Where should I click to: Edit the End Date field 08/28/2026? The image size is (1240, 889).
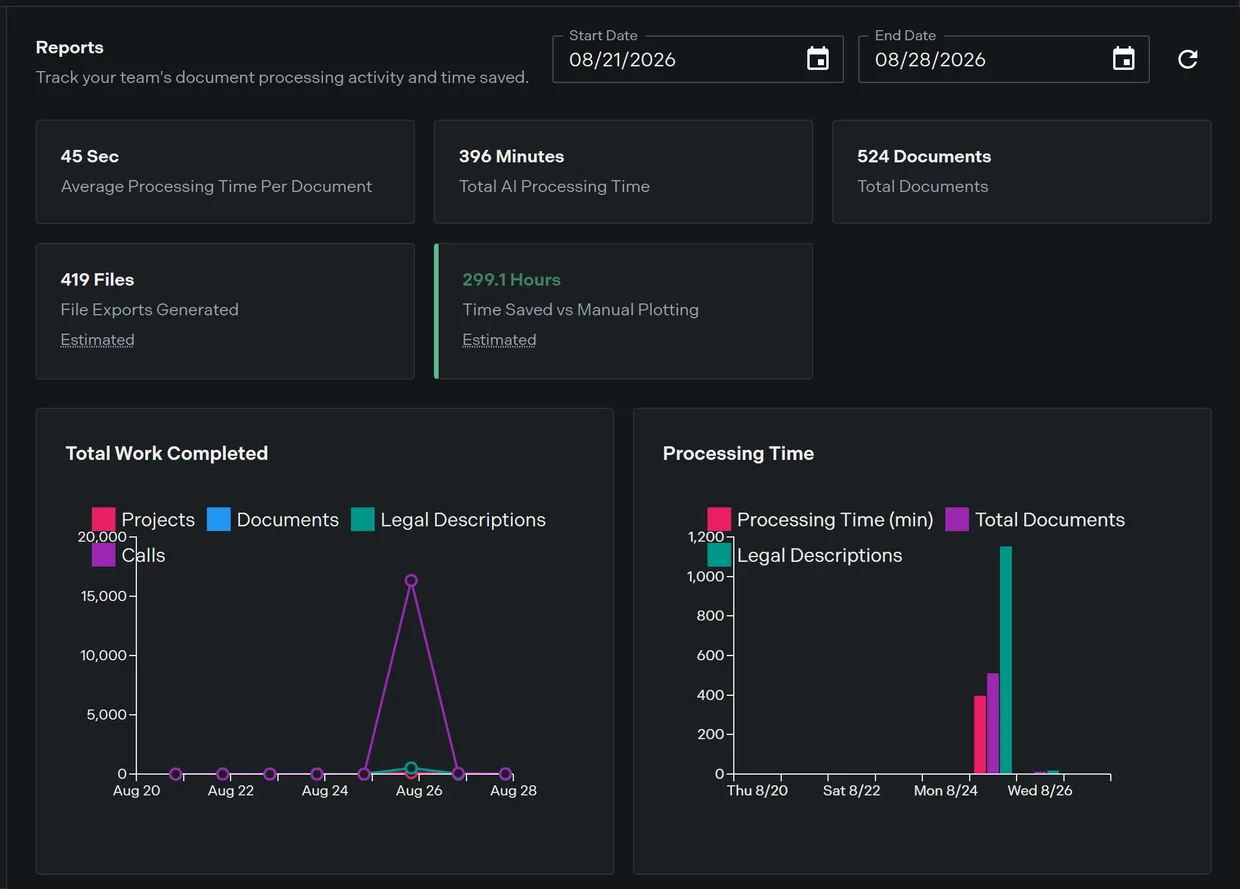1004,59
